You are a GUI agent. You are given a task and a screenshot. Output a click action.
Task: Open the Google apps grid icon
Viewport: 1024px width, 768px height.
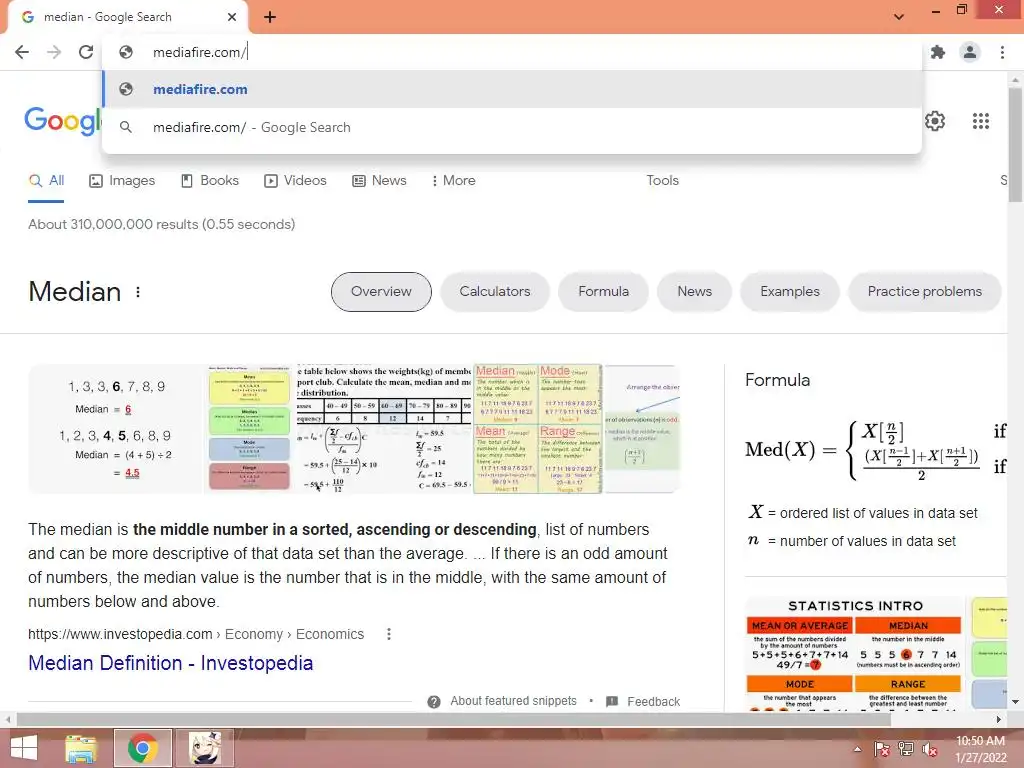tap(981, 121)
